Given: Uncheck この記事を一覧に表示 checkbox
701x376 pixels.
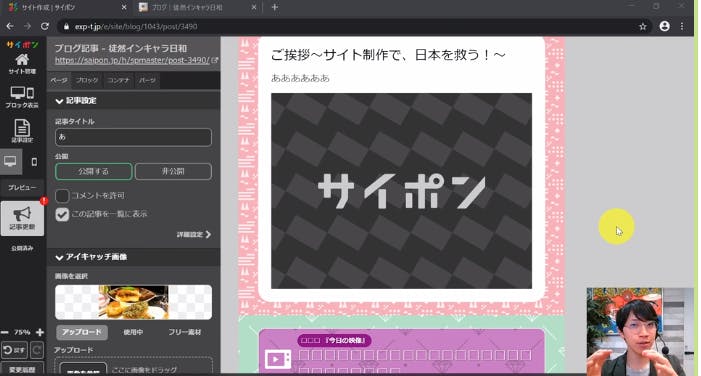Looking at the screenshot, I should (62, 215).
